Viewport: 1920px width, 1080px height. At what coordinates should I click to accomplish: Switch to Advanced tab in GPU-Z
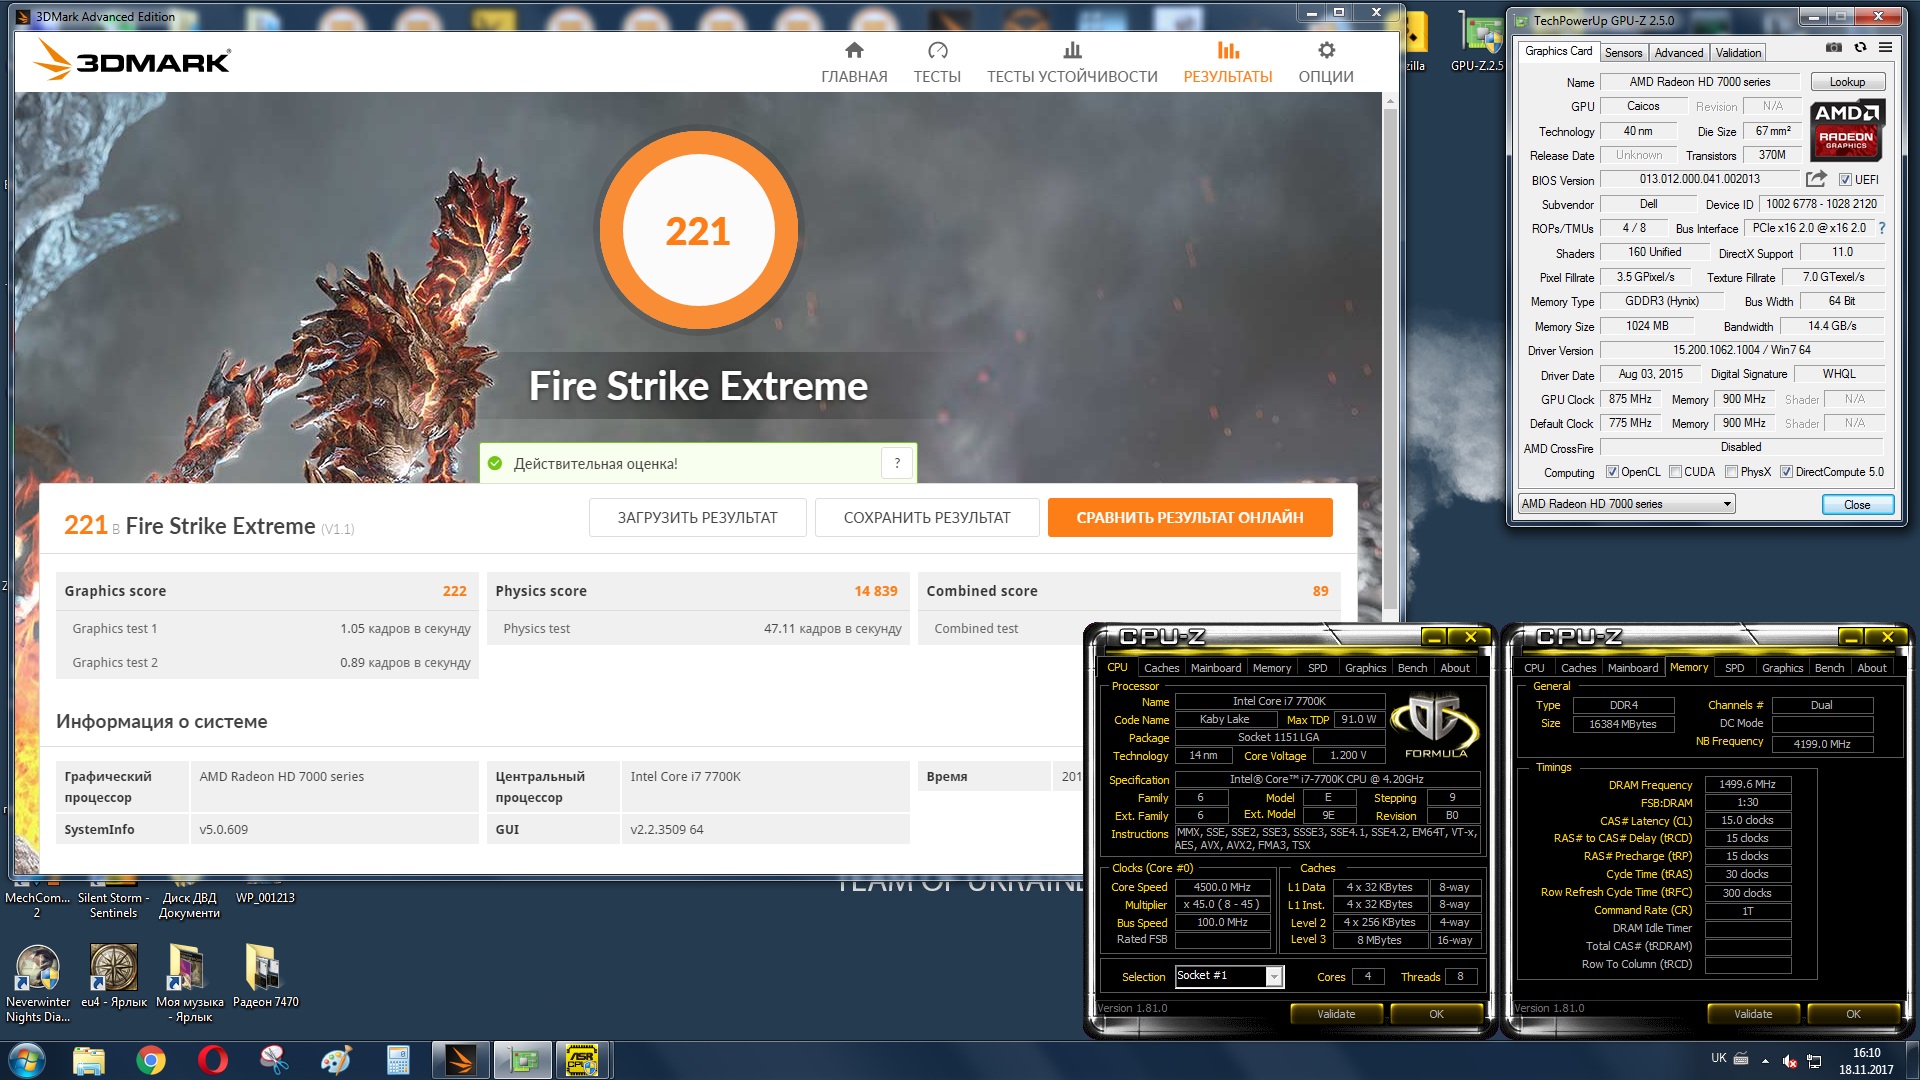pyautogui.click(x=1678, y=53)
